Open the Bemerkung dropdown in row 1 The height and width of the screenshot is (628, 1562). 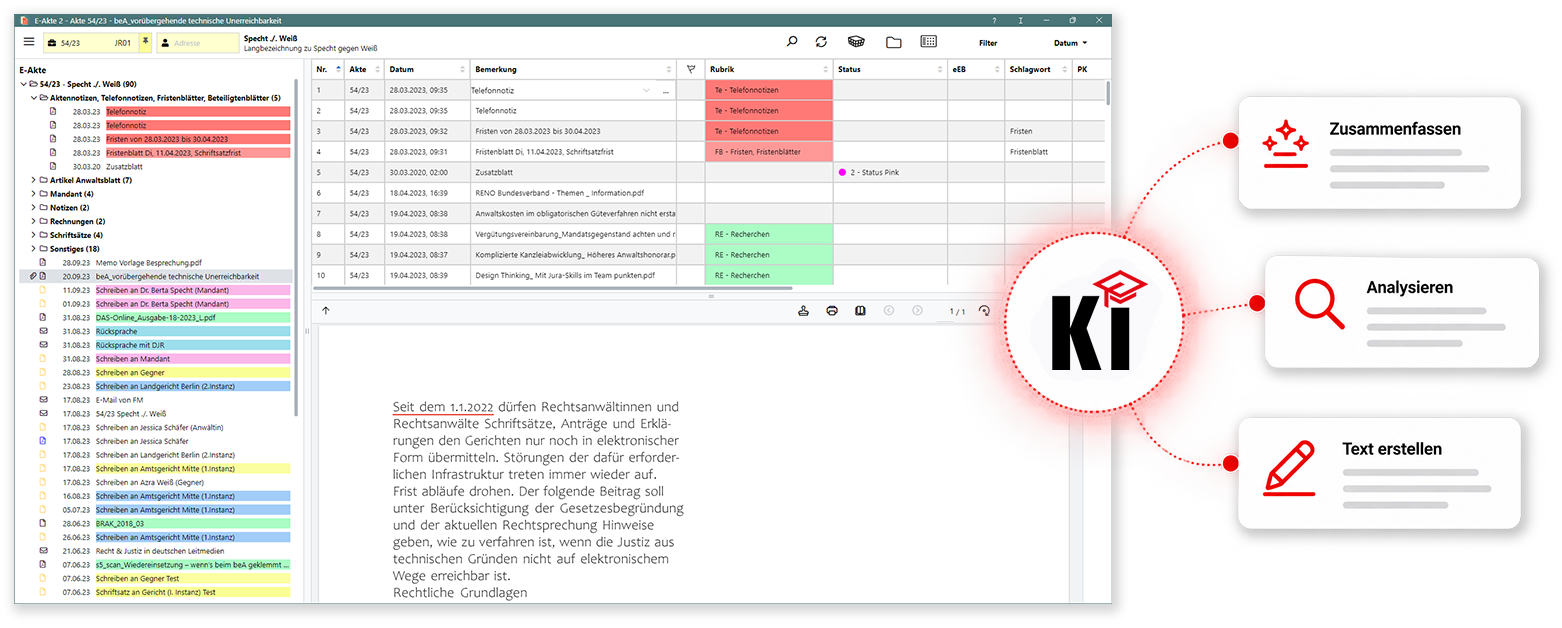646,90
